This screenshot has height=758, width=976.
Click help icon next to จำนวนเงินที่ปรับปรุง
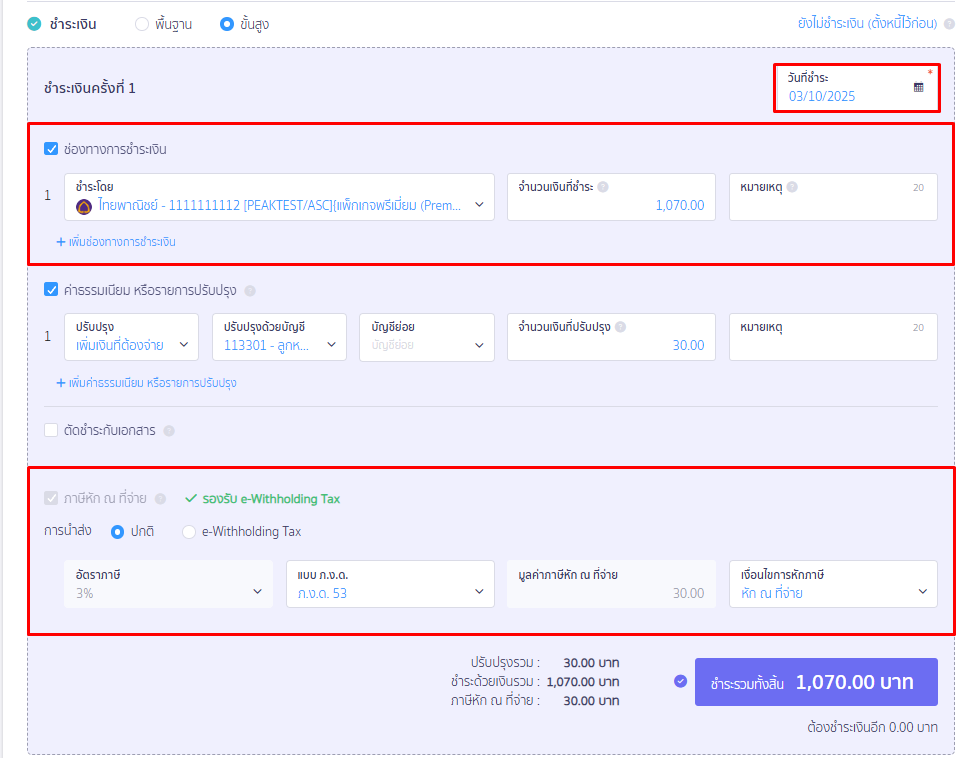coord(620,327)
